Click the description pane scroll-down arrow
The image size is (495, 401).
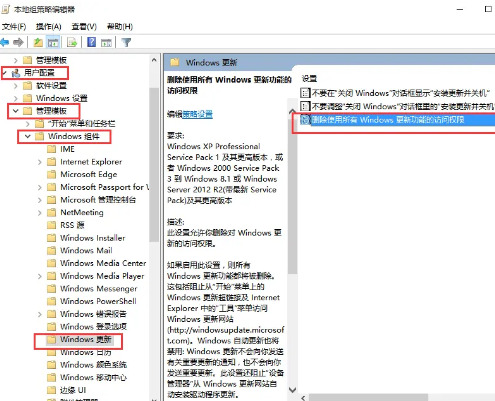click(292, 389)
